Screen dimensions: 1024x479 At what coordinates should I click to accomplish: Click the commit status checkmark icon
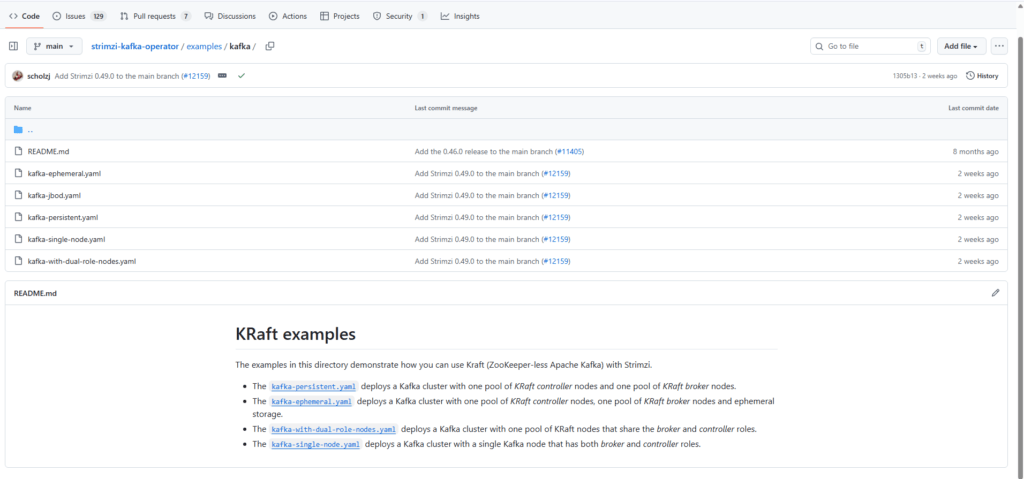click(x=241, y=76)
